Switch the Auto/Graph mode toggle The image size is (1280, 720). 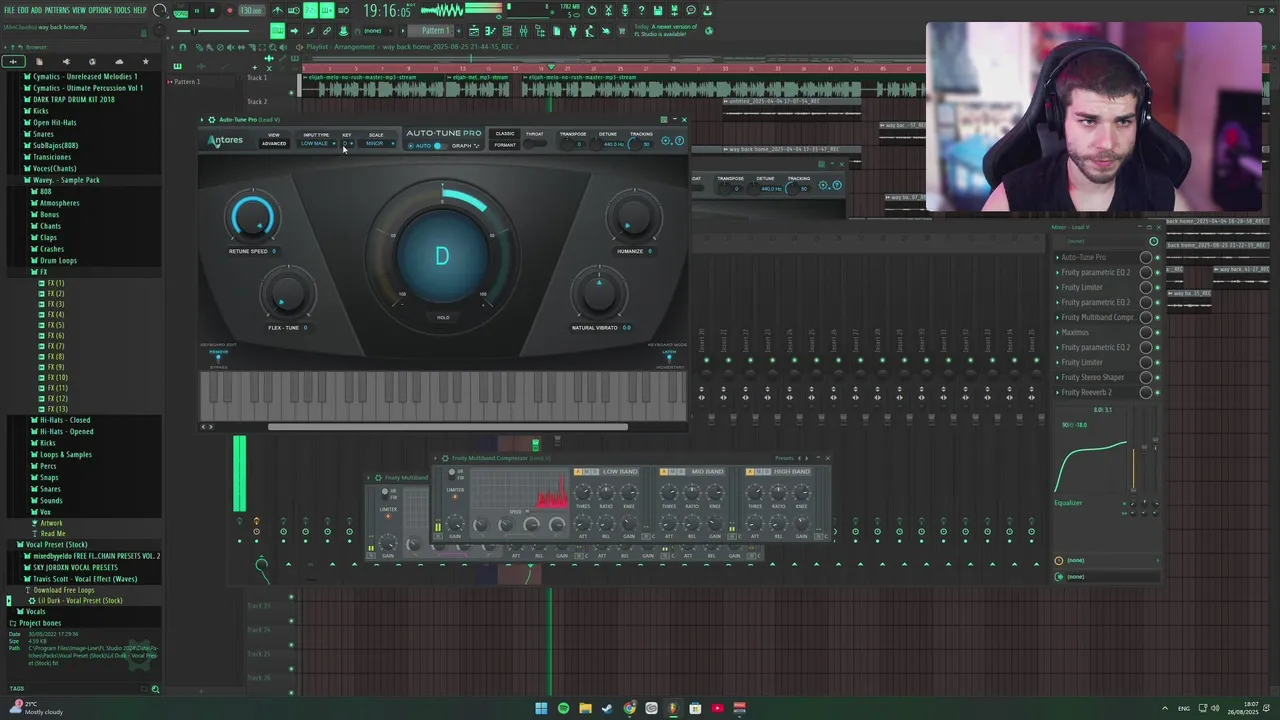click(439, 146)
